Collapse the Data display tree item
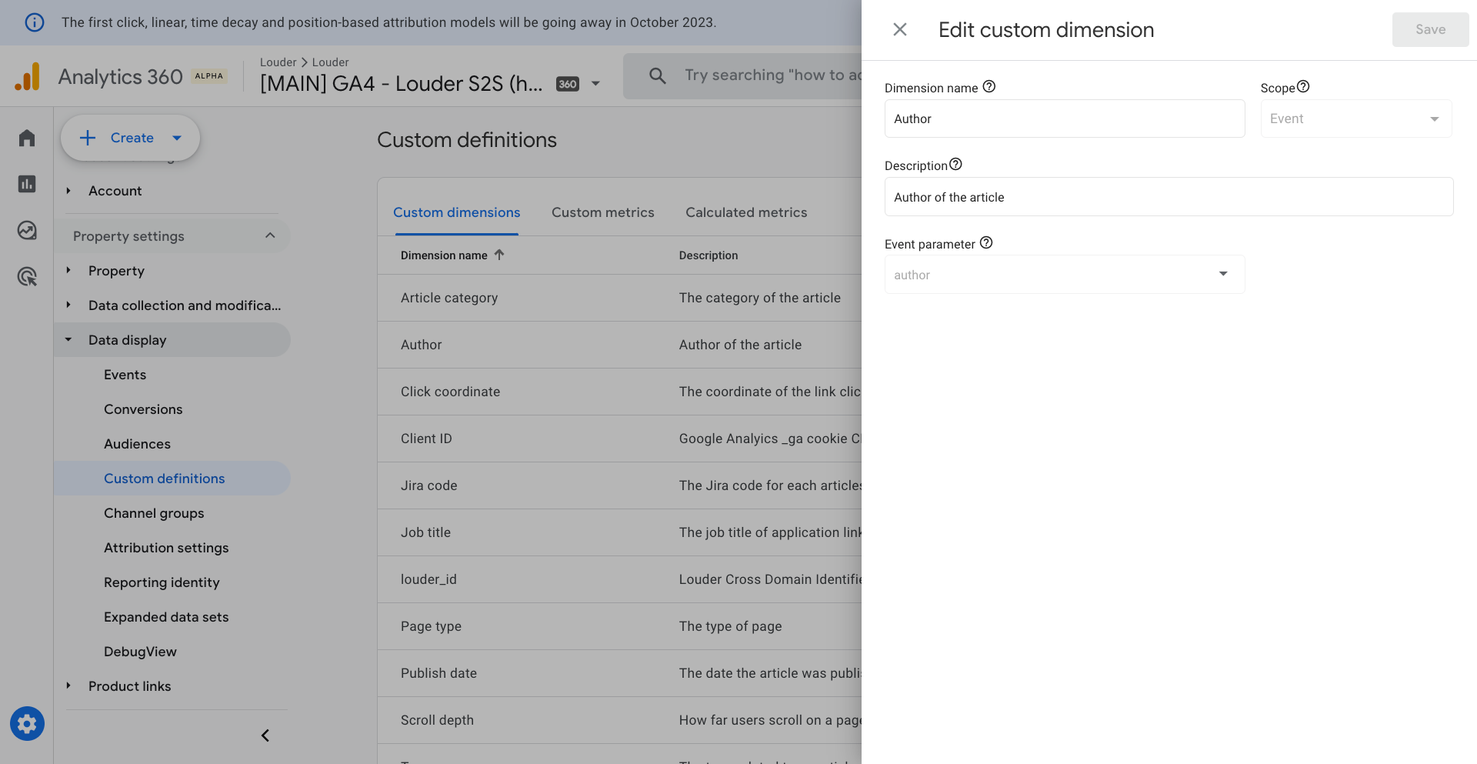Viewport: 1477px width, 764px height. [x=68, y=340]
